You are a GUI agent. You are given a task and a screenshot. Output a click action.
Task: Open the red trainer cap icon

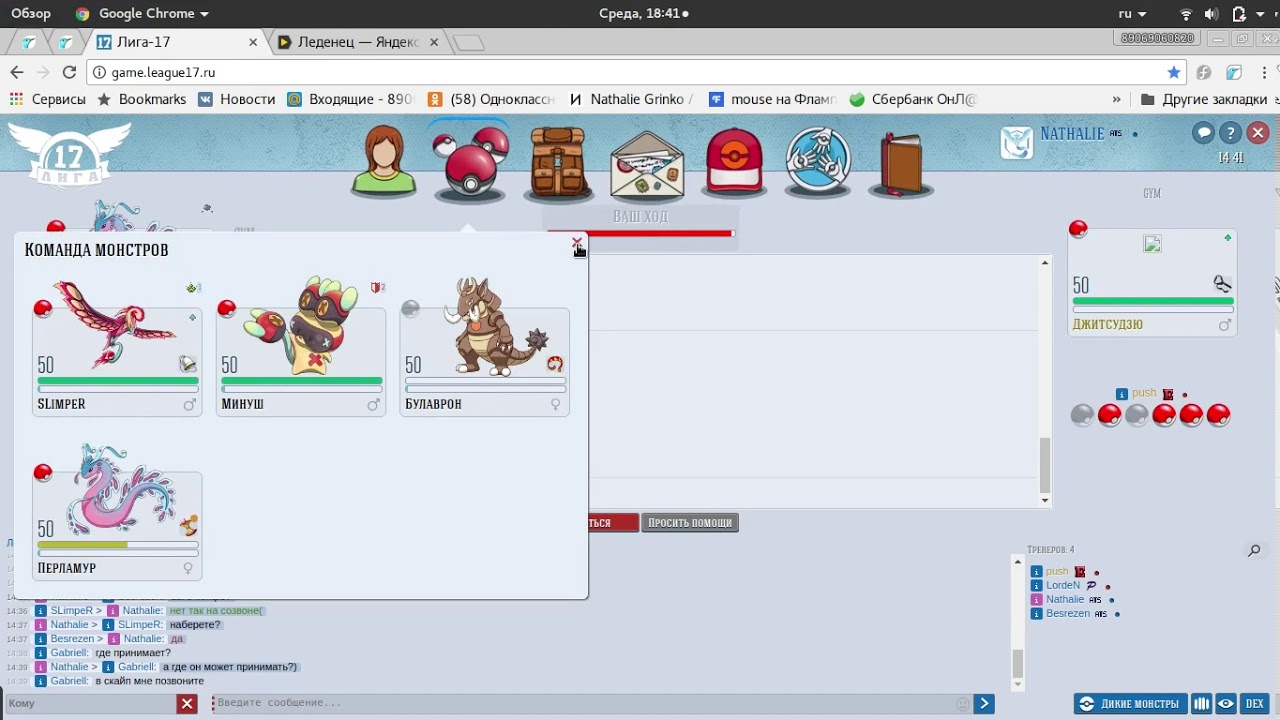(x=735, y=160)
